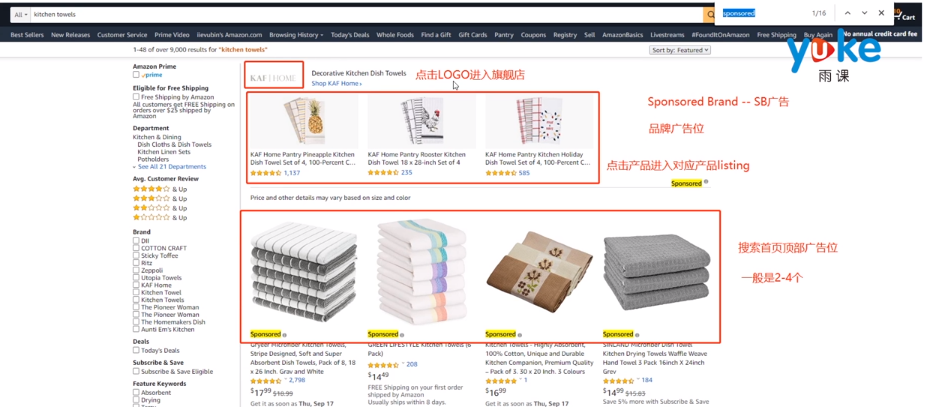Check the Prime eligibility checkbox

tap(136, 75)
